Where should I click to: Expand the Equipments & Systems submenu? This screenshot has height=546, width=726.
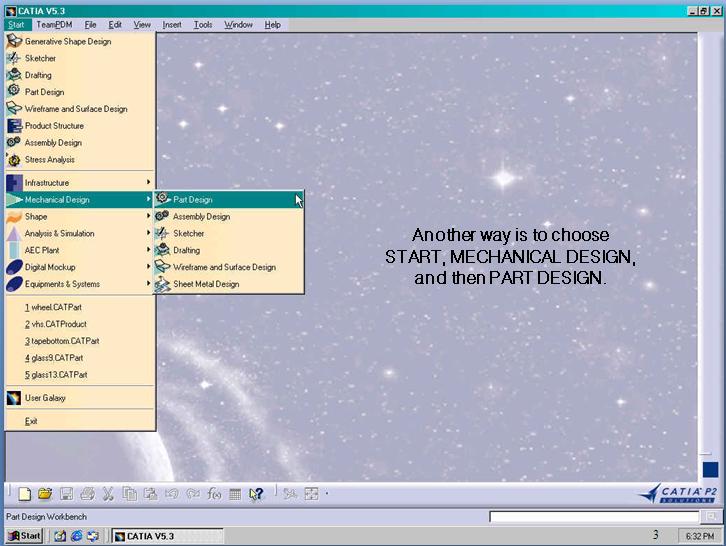(x=62, y=284)
